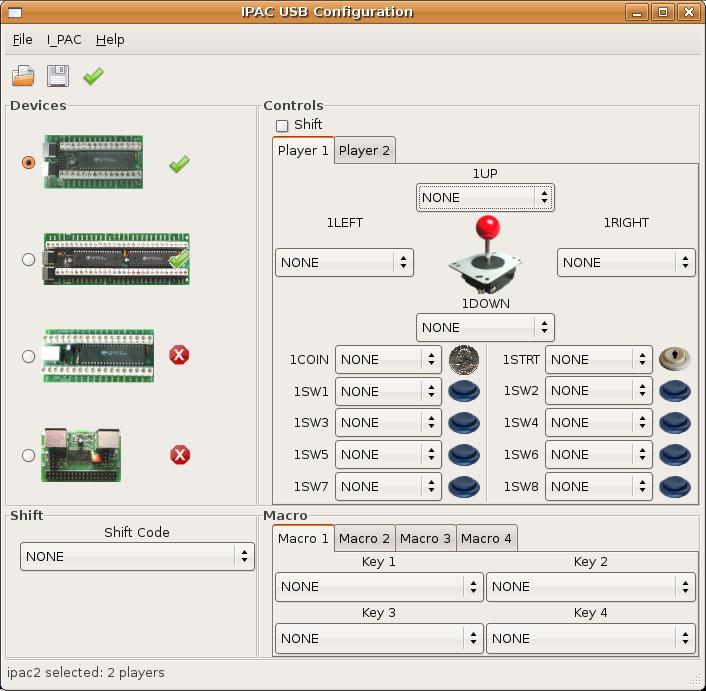Close the IPAC USB Configuration window
706x691 pixels.
pos(689,12)
